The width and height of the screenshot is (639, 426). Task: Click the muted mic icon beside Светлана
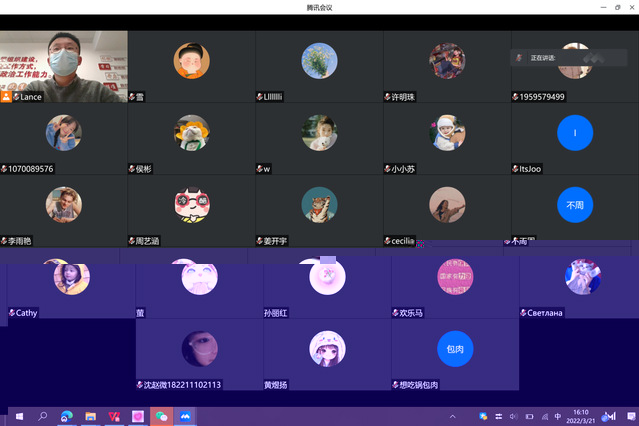point(524,313)
